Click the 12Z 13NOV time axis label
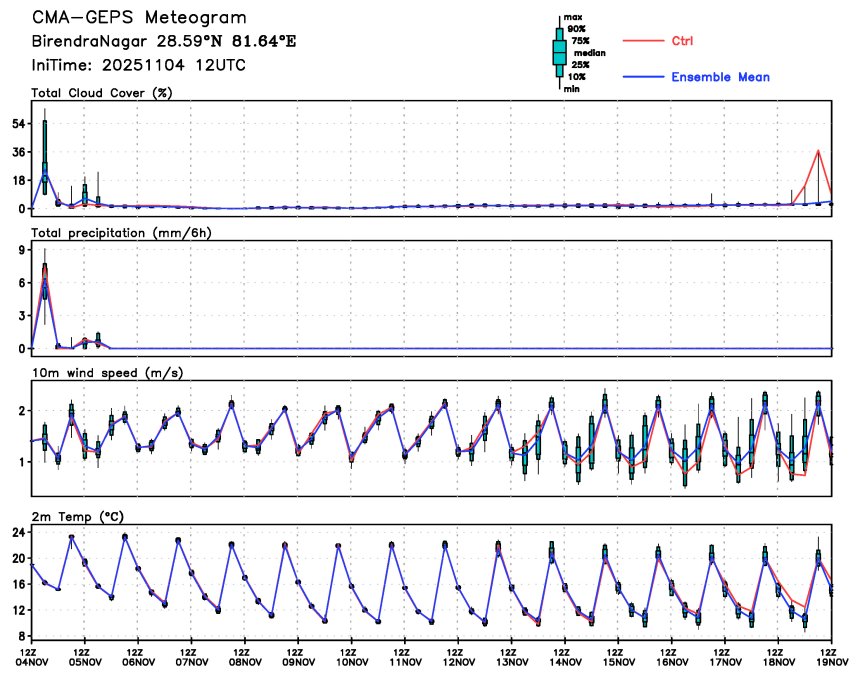860x678 pixels. point(512,657)
